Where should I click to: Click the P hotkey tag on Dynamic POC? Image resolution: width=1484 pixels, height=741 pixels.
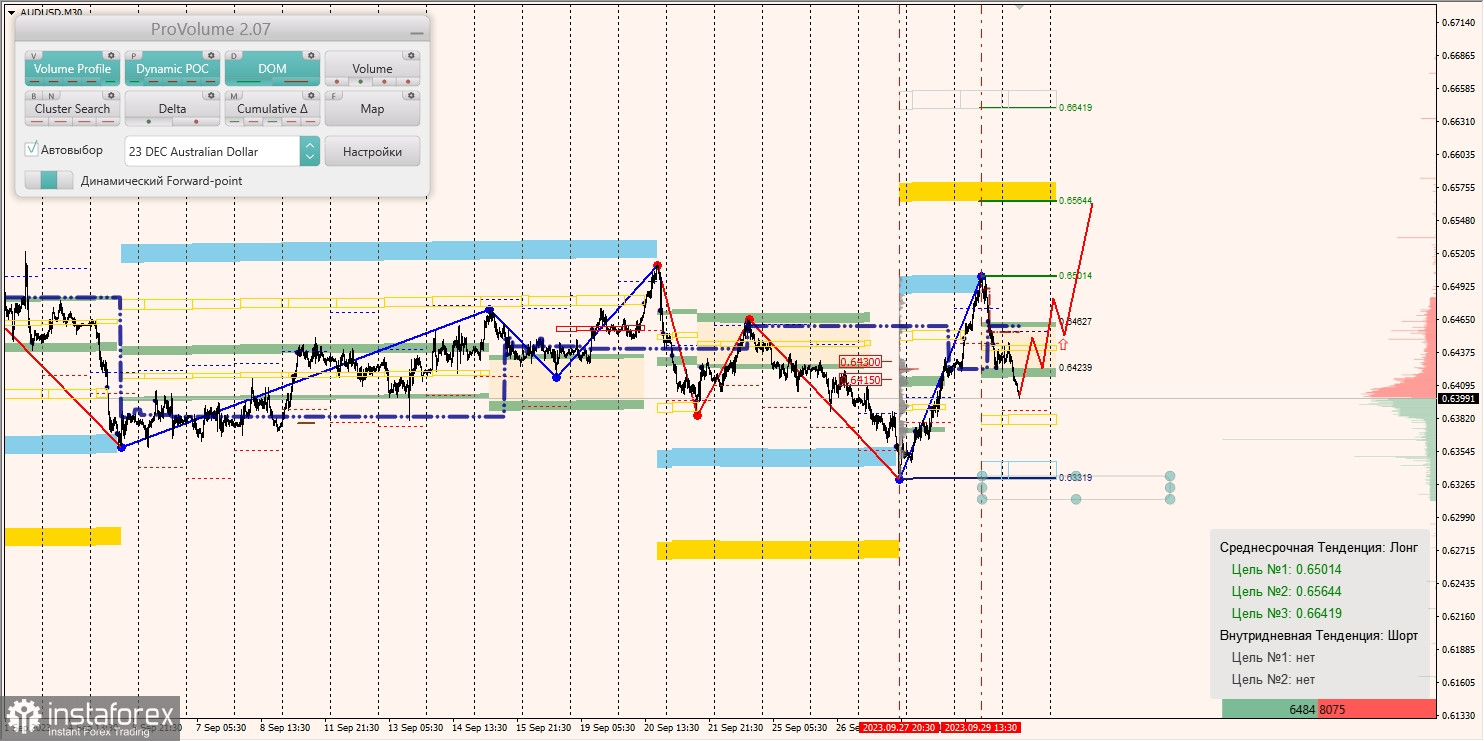click(134, 56)
